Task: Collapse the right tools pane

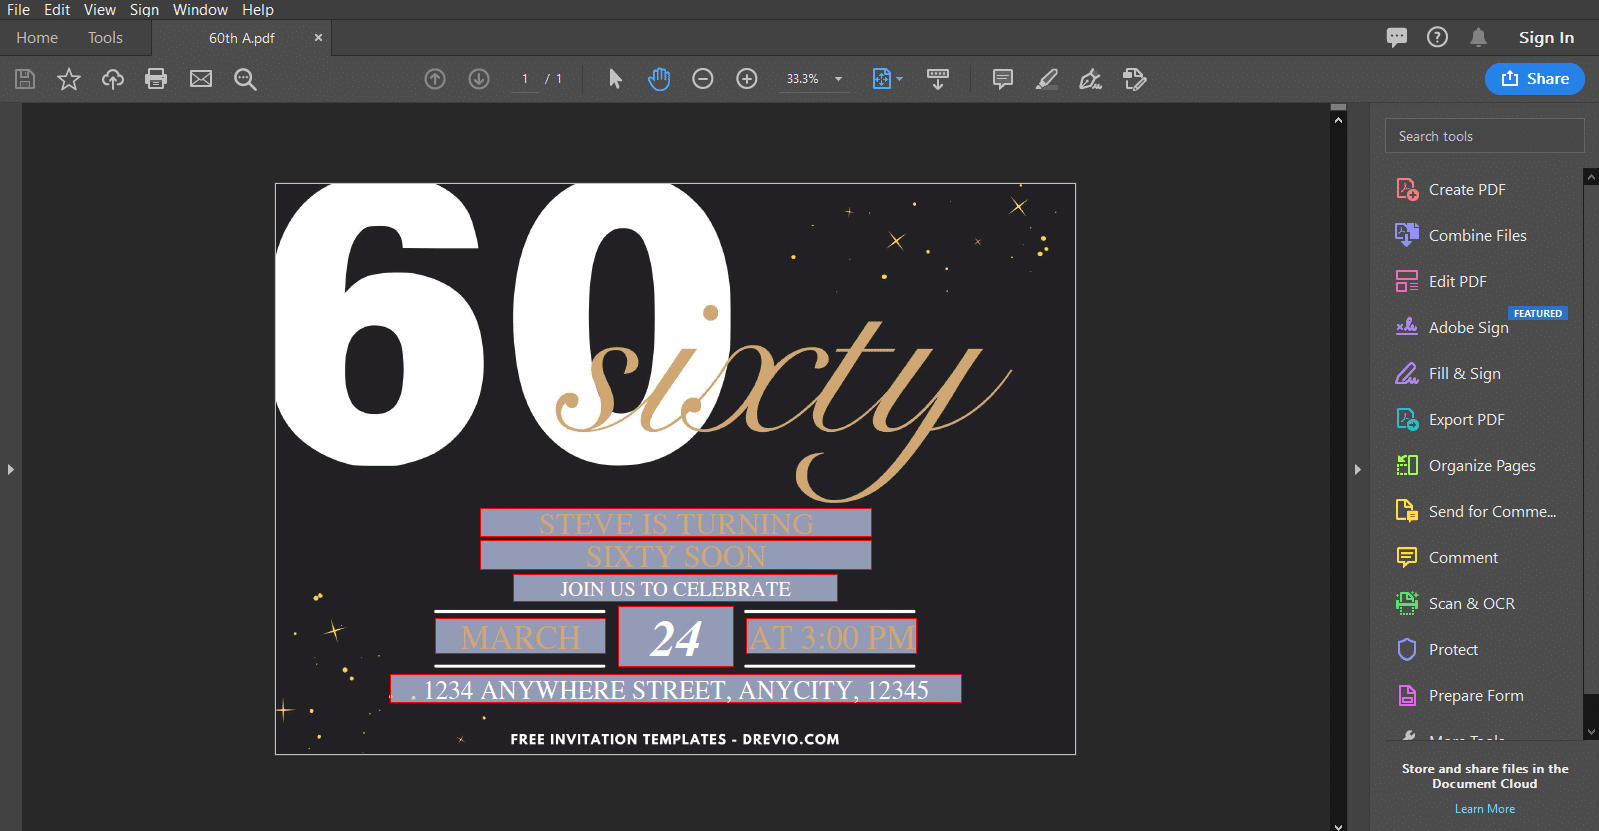Action: [x=1358, y=469]
